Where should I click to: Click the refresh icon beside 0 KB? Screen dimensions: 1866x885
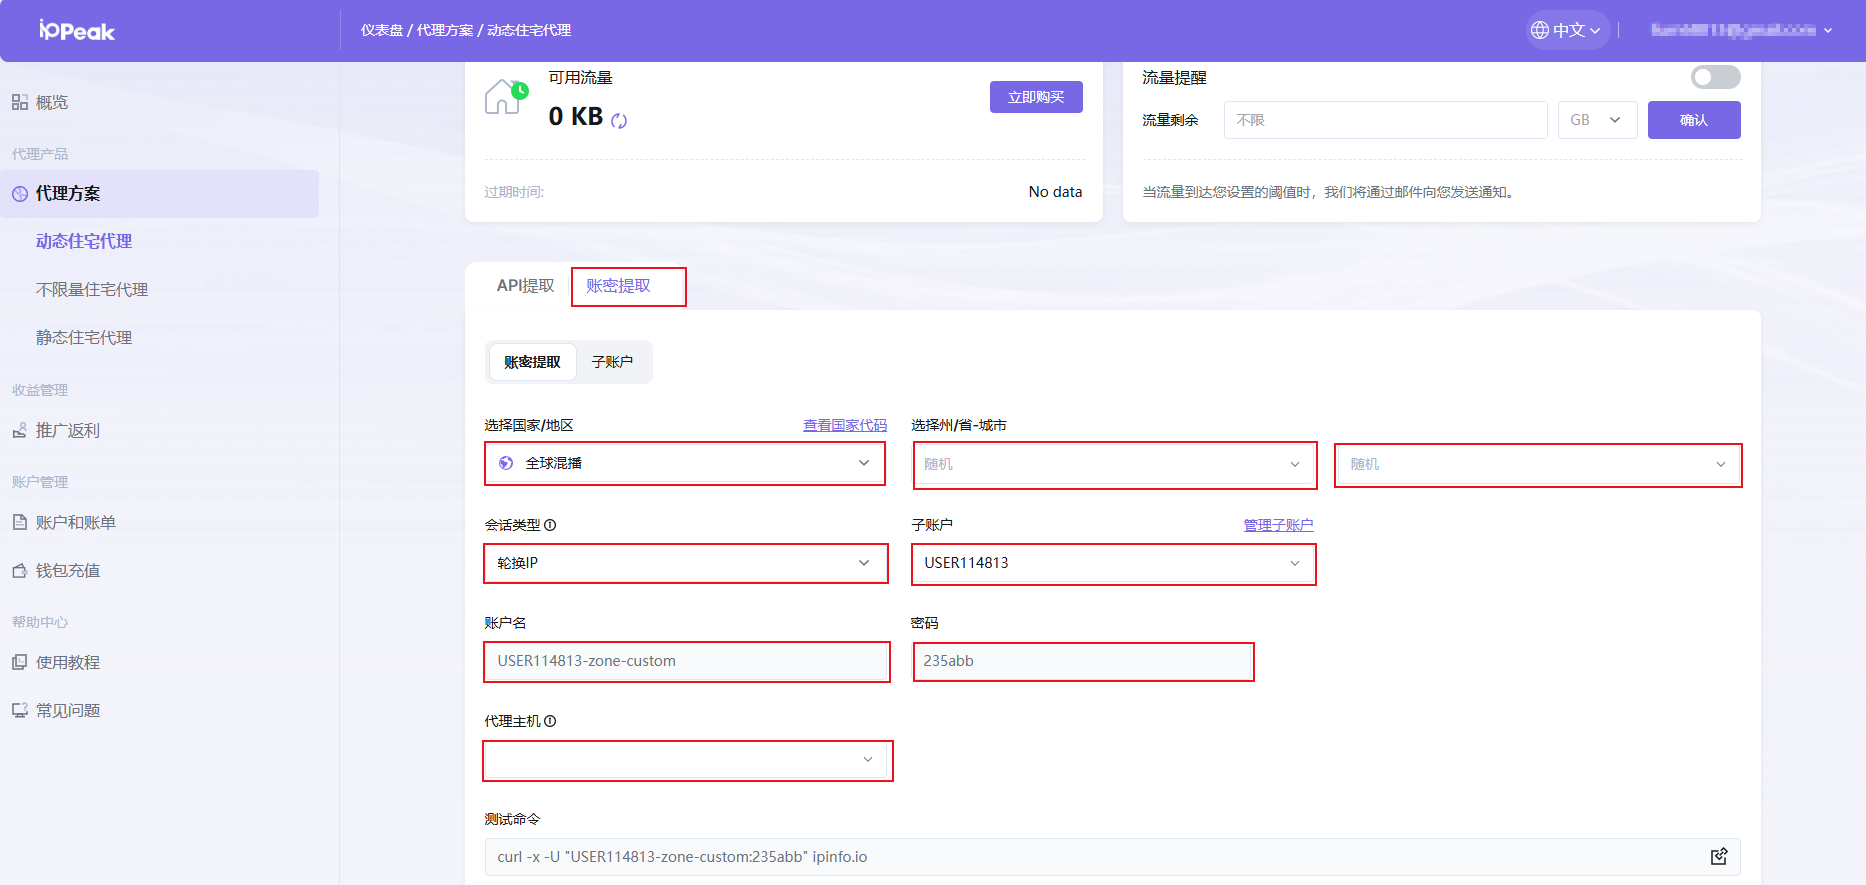point(619,121)
